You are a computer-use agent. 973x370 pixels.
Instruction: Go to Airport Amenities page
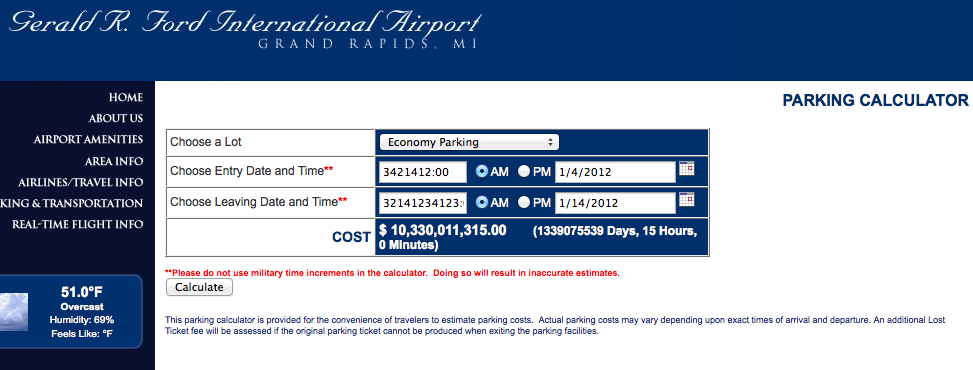click(x=88, y=140)
